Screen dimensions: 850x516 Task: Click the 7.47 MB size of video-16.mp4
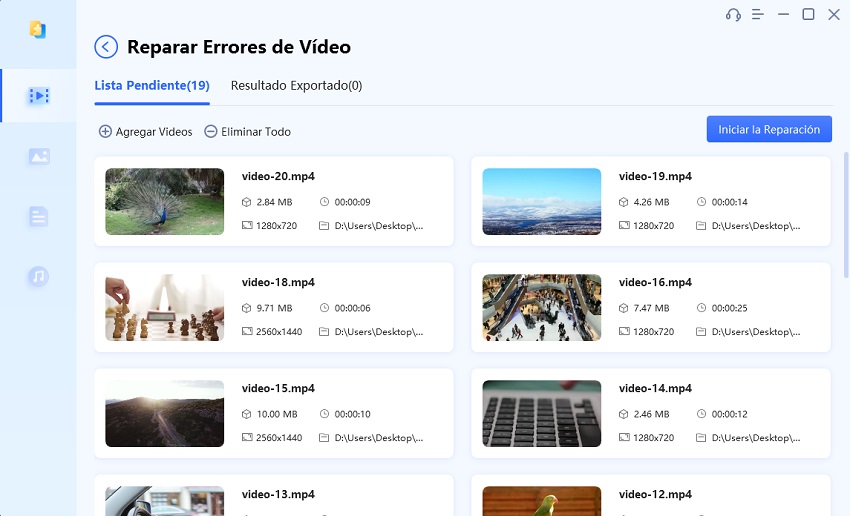click(x=652, y=308)
